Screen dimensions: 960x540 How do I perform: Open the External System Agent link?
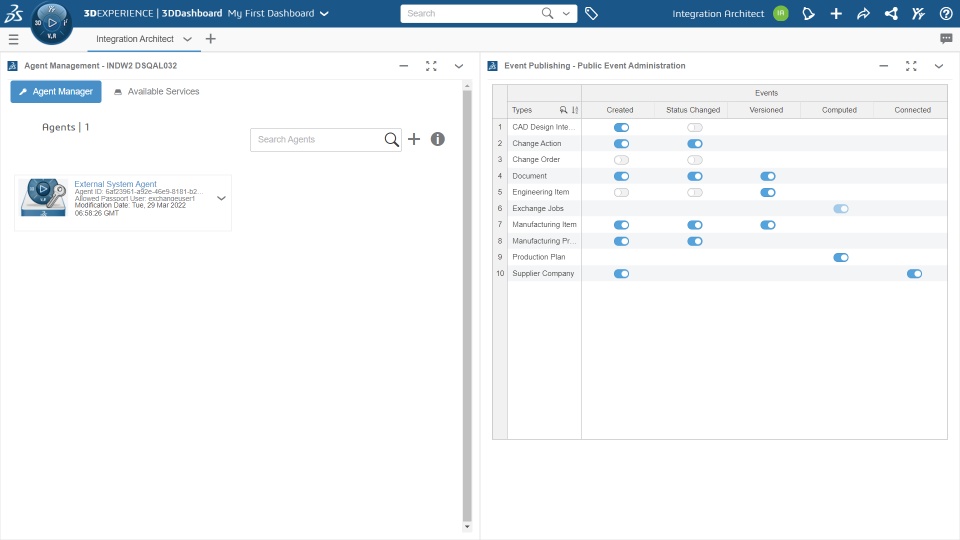click(x=115, y=184)
